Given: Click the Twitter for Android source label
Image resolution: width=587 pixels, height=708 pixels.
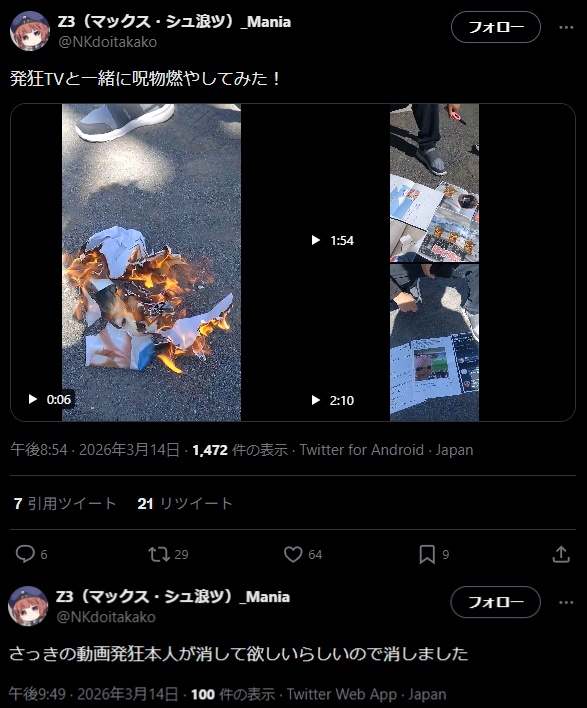Looking at the screenshot, I should 362,450.
